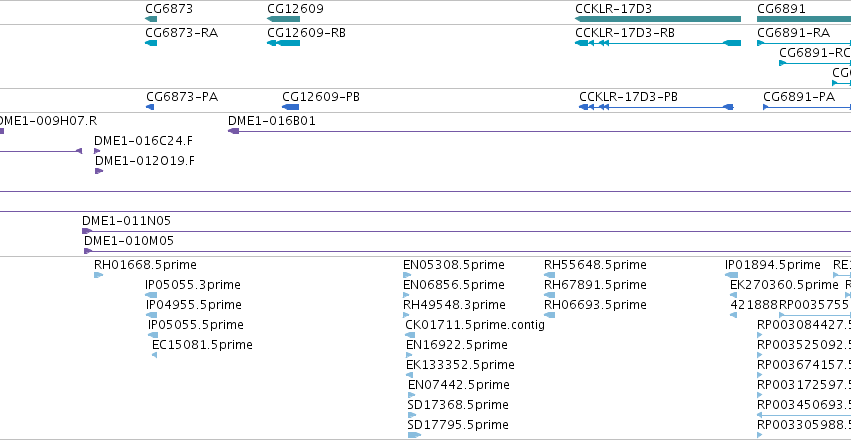This screenshot has width=851, height=440.
Task: Open the CCKLR-17D3-PB label
Action: coord(628,97)
